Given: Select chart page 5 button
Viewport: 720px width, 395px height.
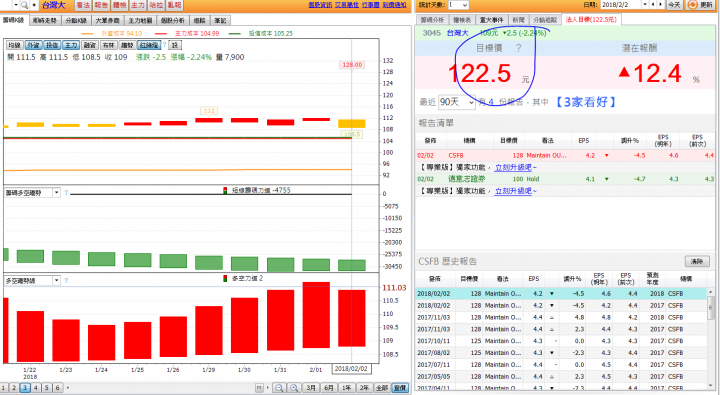Looking at the screenshot, I should click(x=46, y=388).
